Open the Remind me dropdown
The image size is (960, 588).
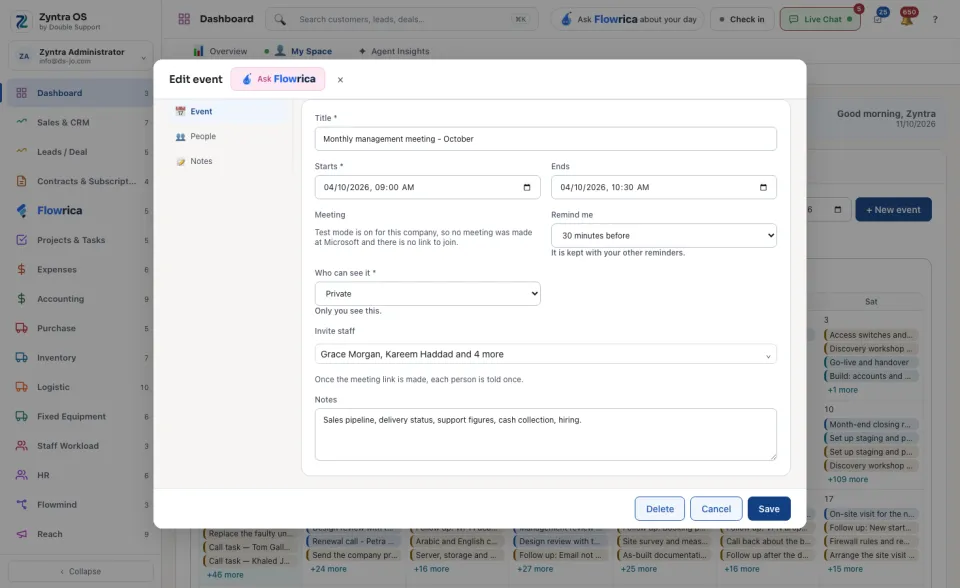(x=664, y=236)
